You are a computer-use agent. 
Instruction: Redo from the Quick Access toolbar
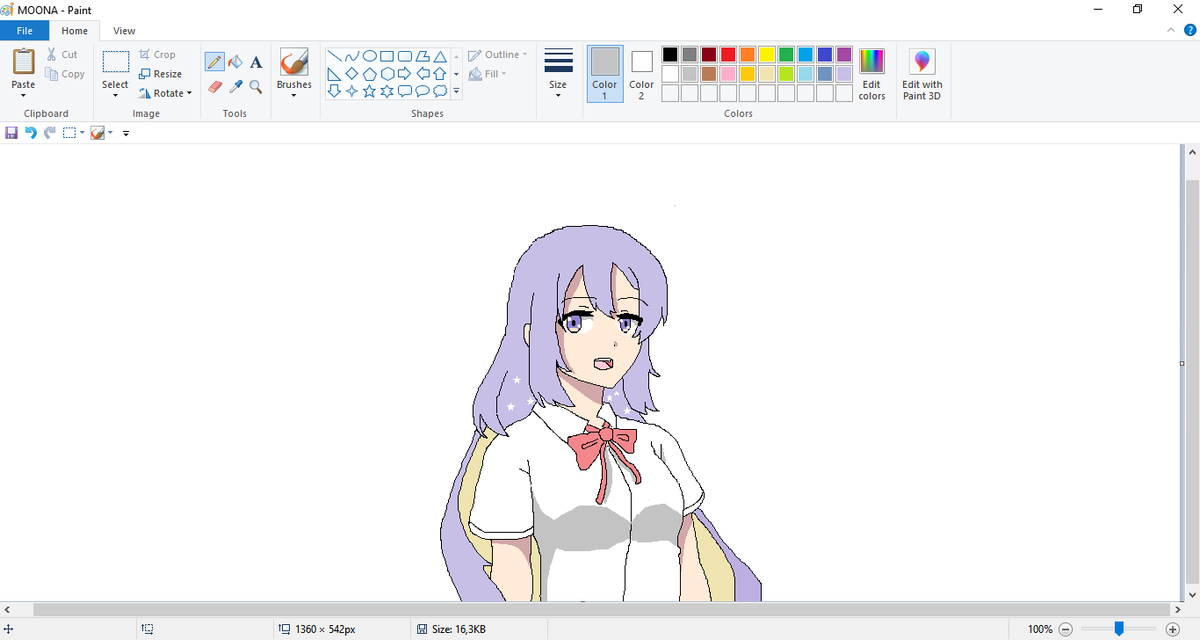tap(48, 132)
